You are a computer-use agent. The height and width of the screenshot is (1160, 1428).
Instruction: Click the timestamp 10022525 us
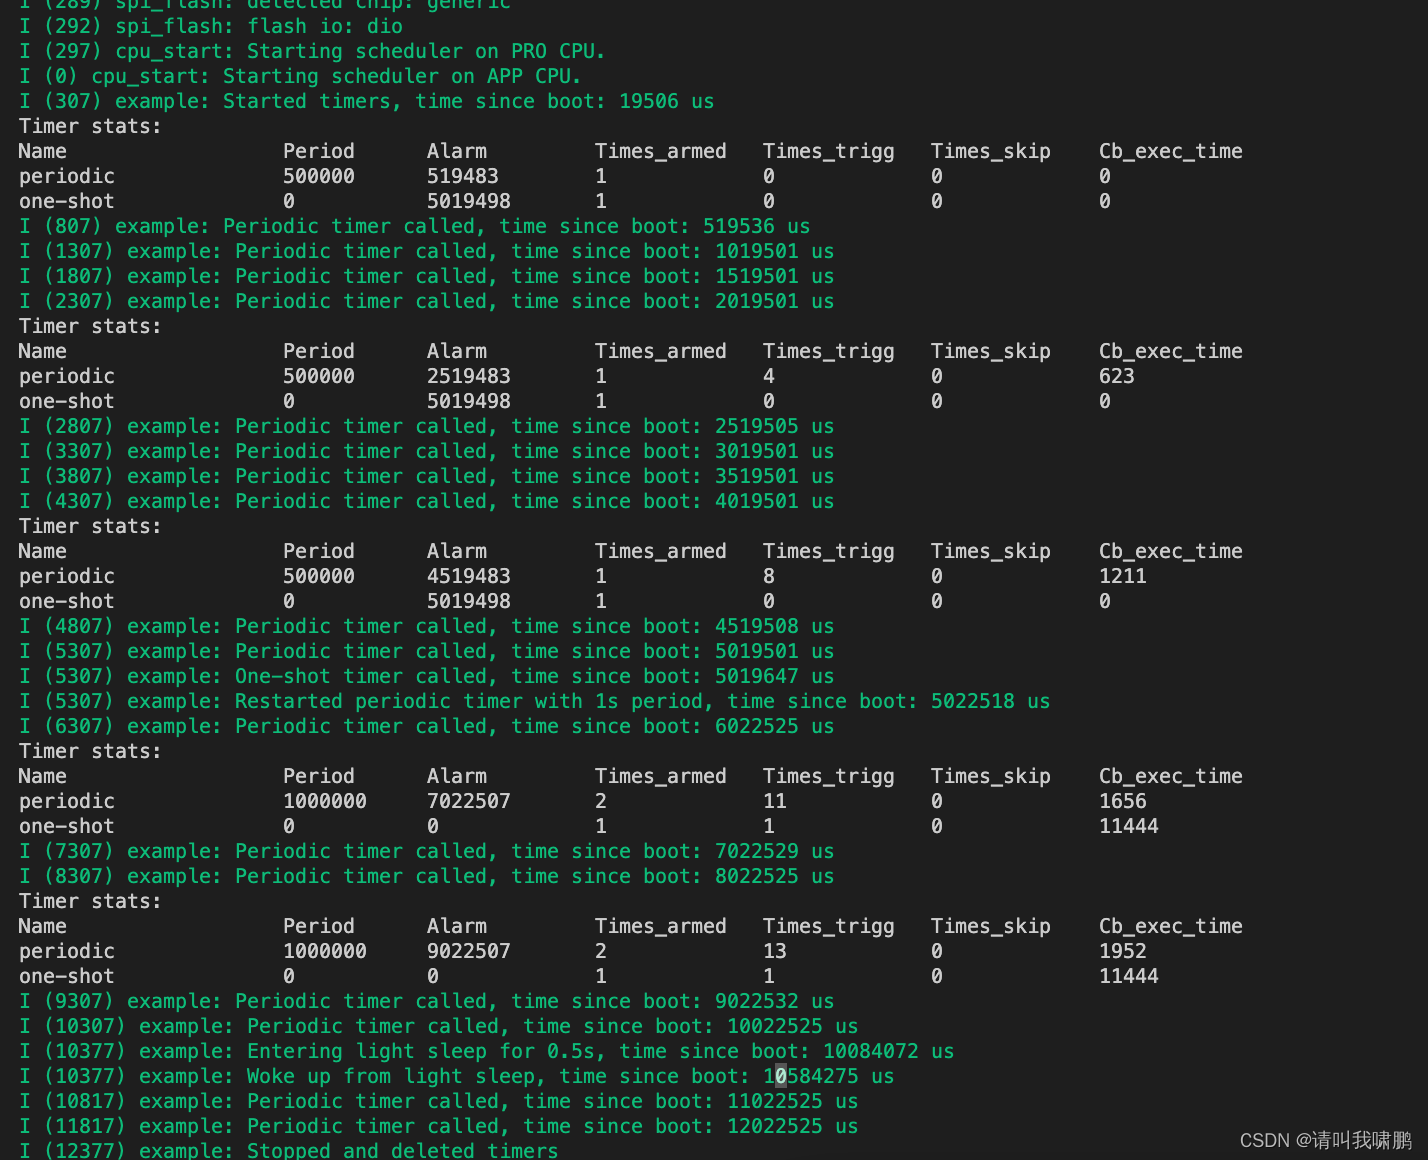coord(793,1026)
